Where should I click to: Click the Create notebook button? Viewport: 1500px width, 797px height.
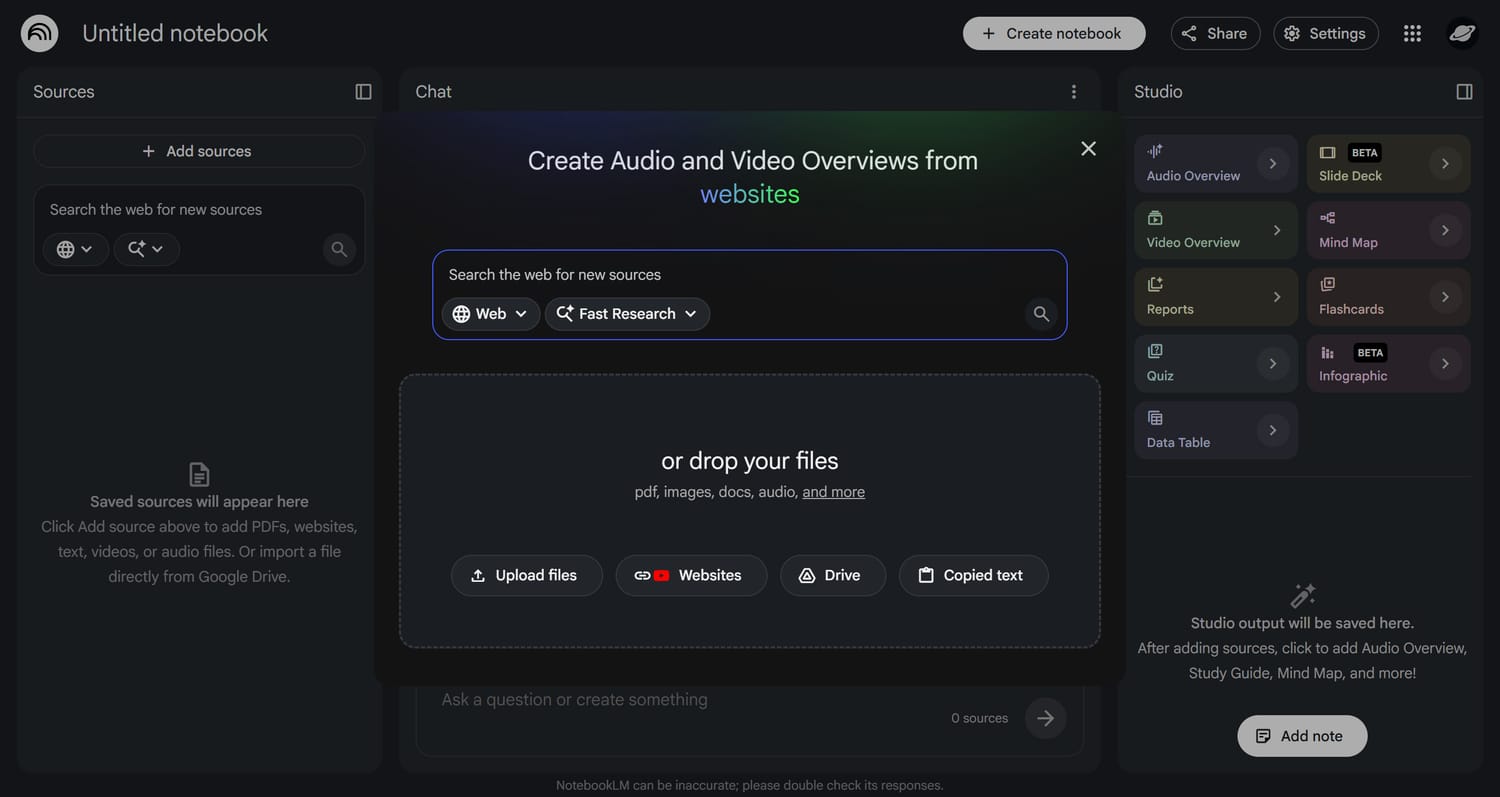tap(1054, 33)
